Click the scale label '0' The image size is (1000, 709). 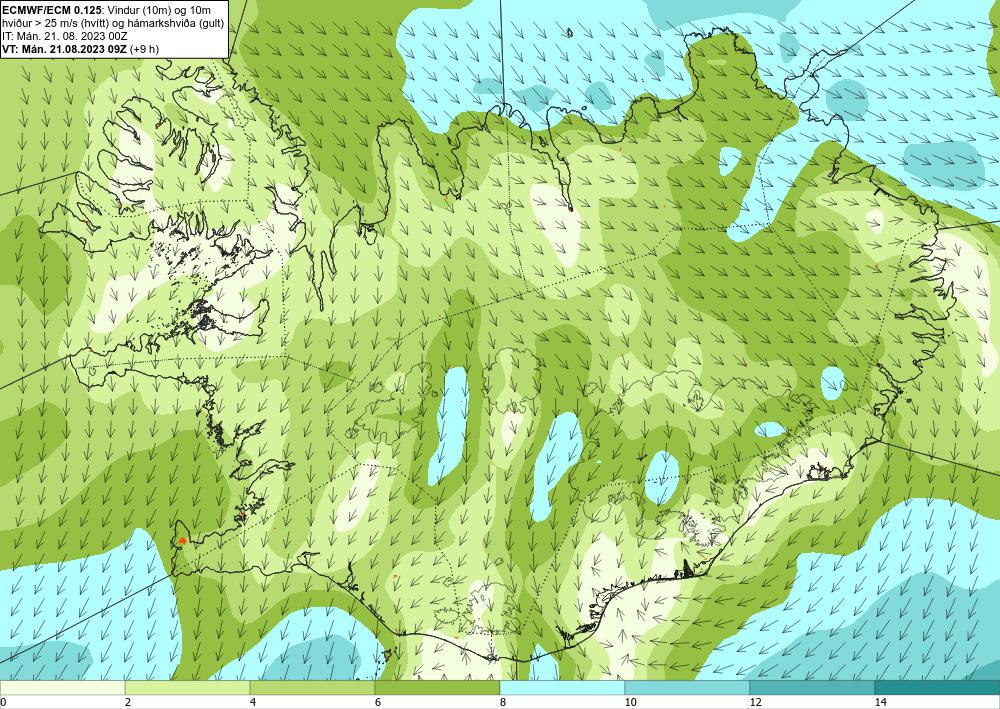[x=3, y=702]
